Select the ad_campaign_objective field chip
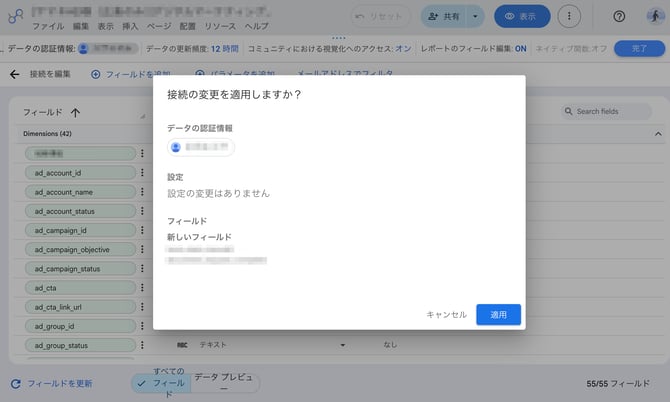 pyautogui.click(x=80, y=249)
